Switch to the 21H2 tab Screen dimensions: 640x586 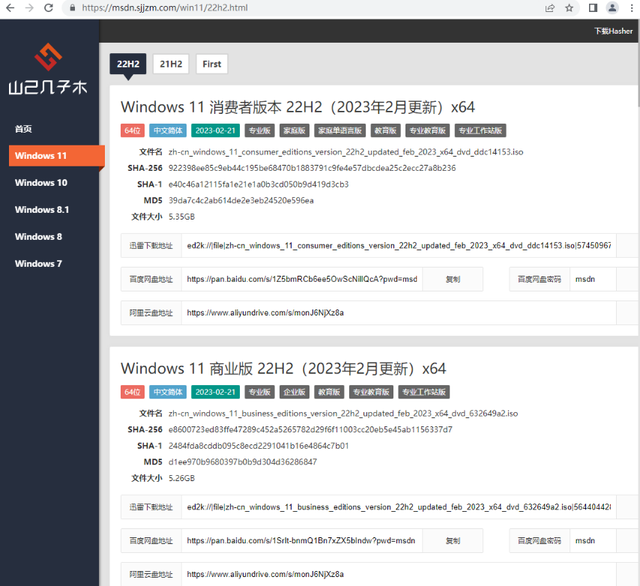[x=171, y=64]
